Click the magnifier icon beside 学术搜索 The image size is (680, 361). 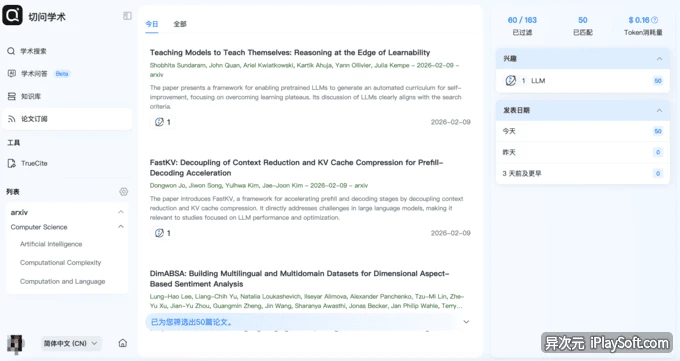(11, 51)
